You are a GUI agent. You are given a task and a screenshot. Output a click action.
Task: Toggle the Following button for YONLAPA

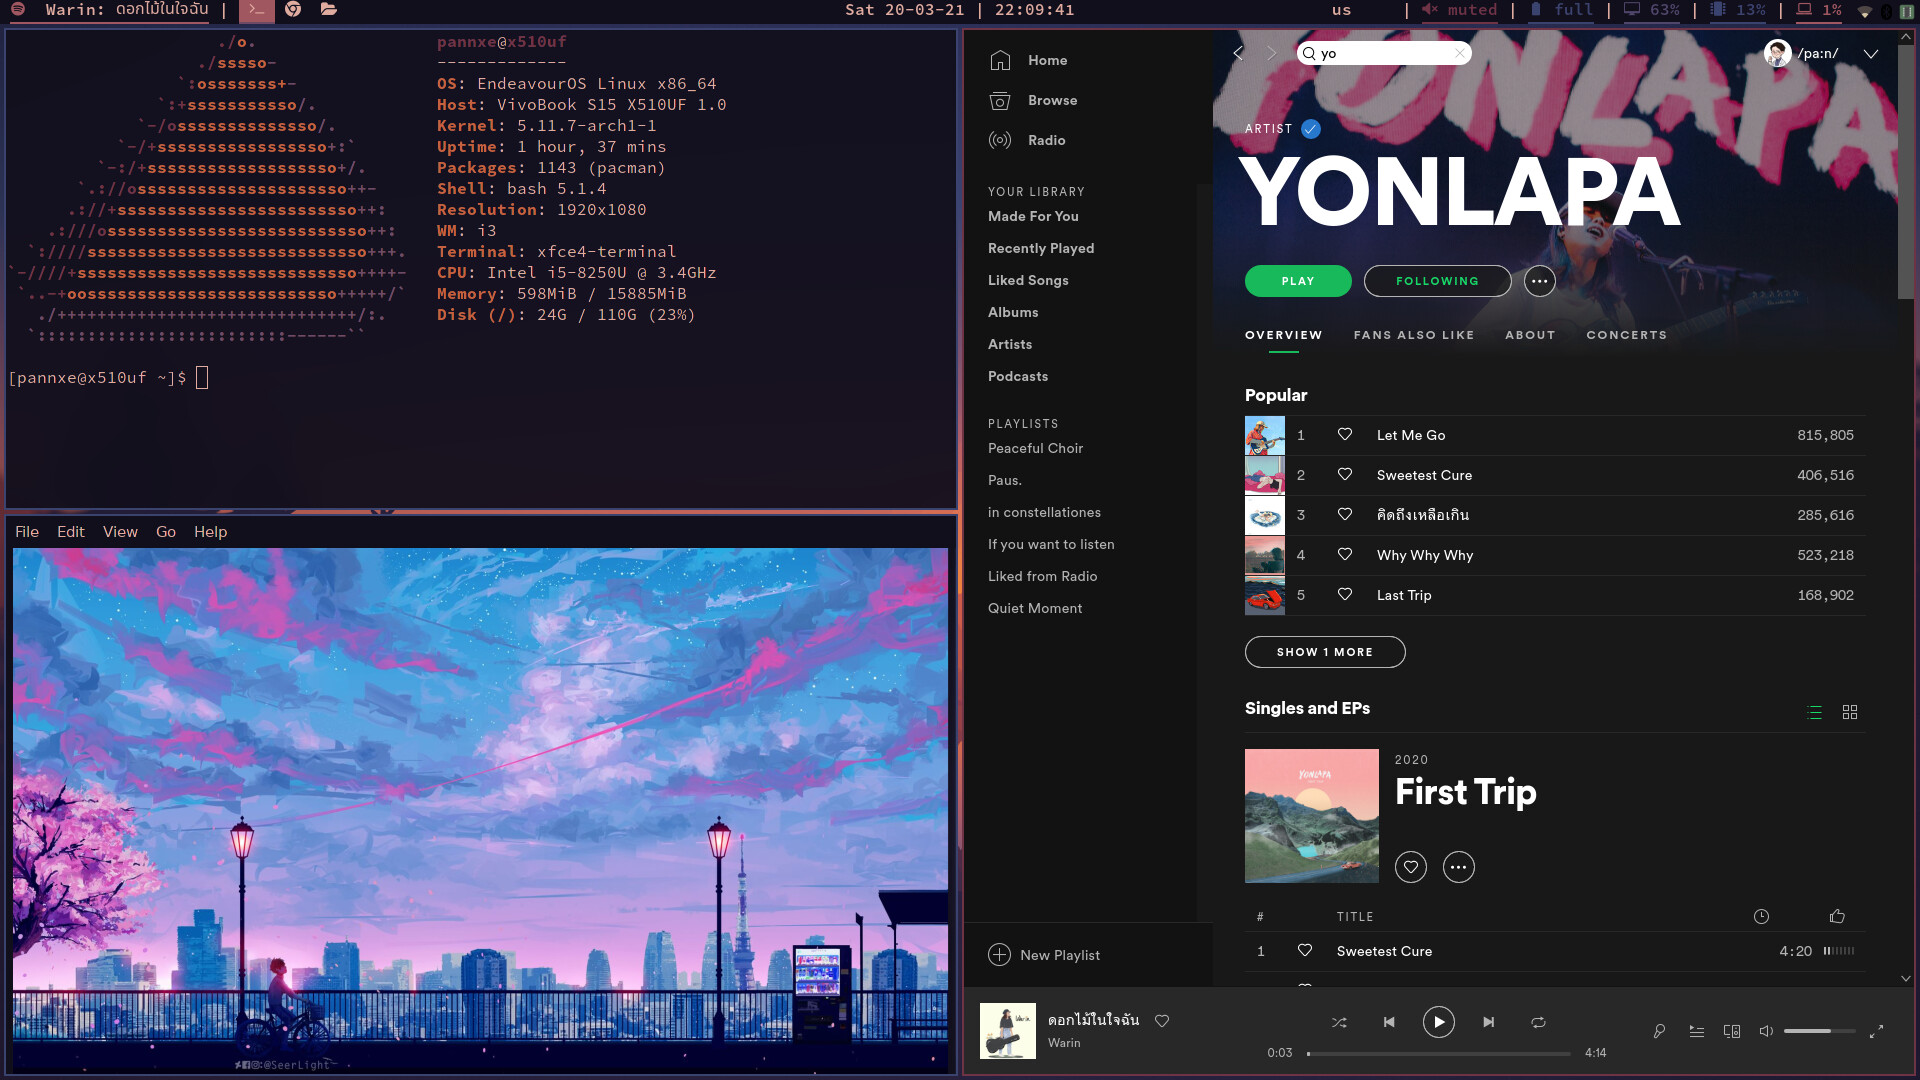(1437, 281)
